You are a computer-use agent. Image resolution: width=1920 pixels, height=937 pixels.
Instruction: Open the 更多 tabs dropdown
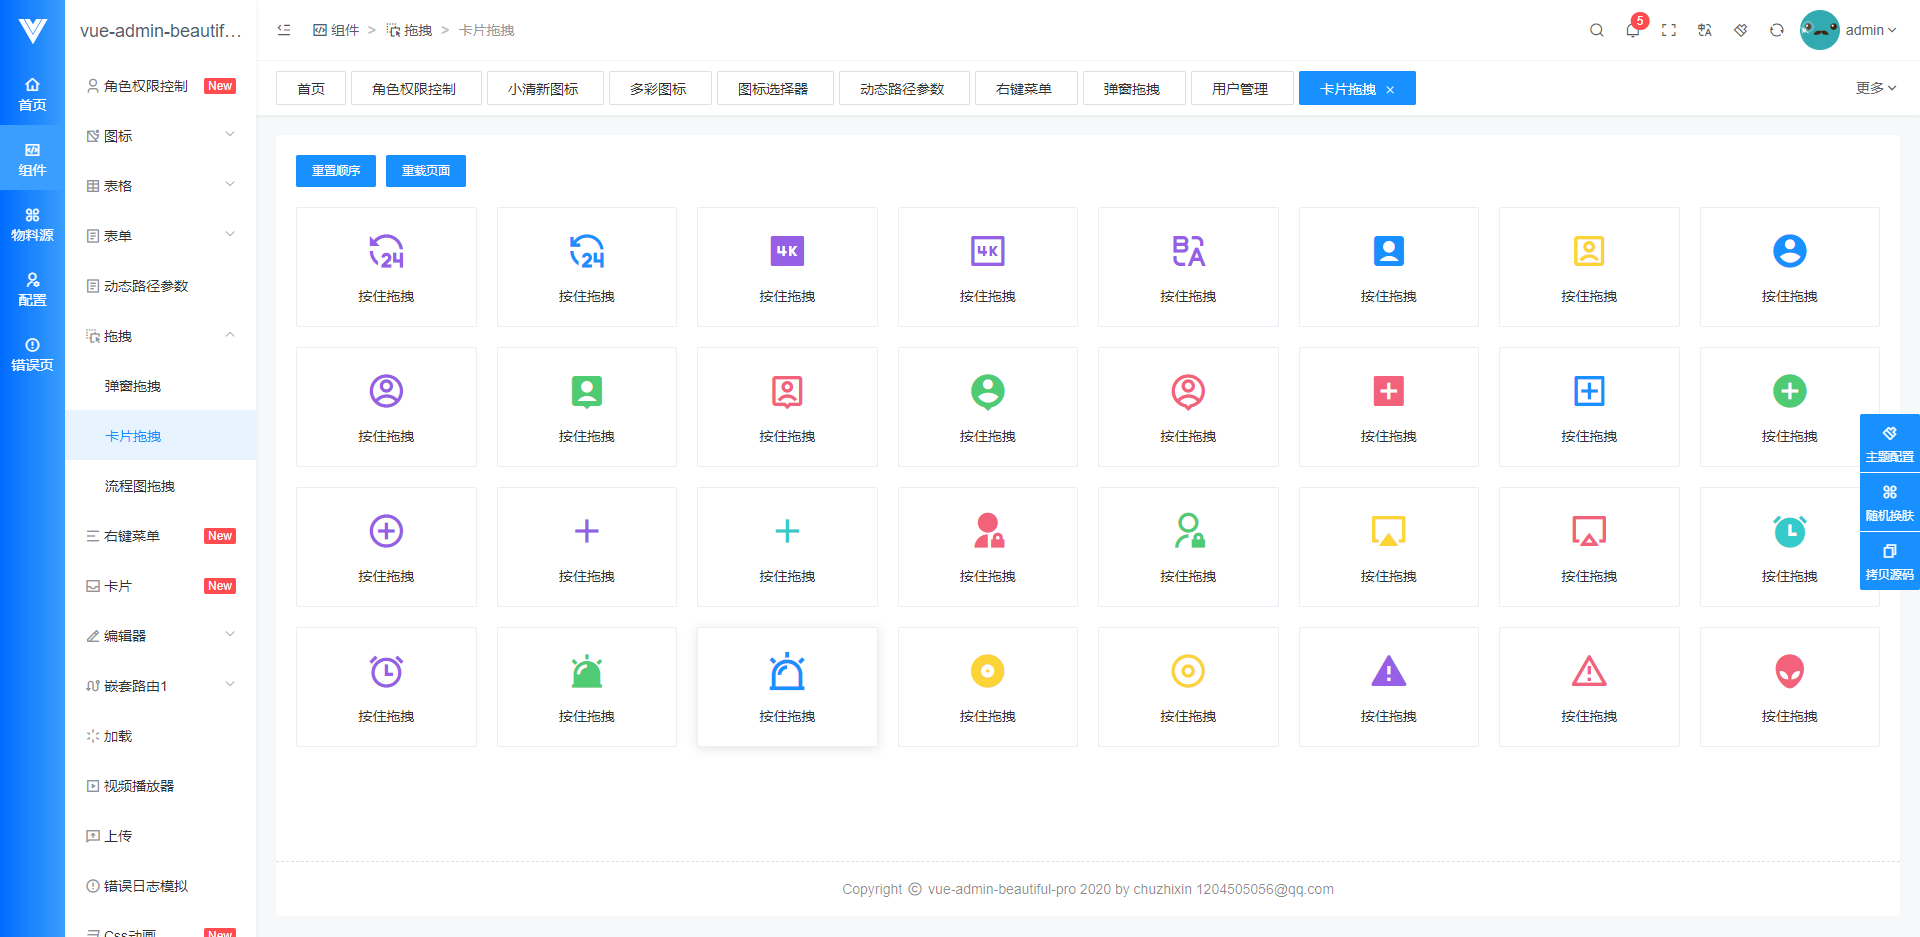coord(1875,88)
